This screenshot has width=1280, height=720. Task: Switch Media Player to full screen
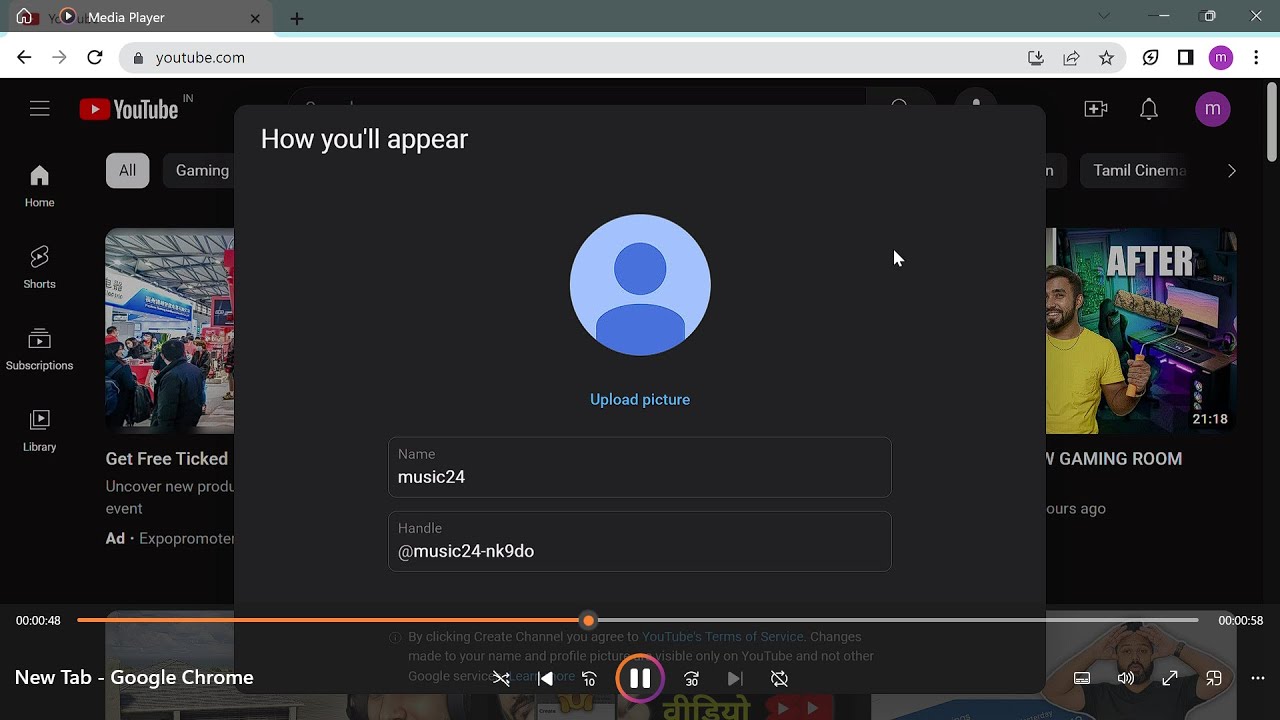[x=1170, y=678]
